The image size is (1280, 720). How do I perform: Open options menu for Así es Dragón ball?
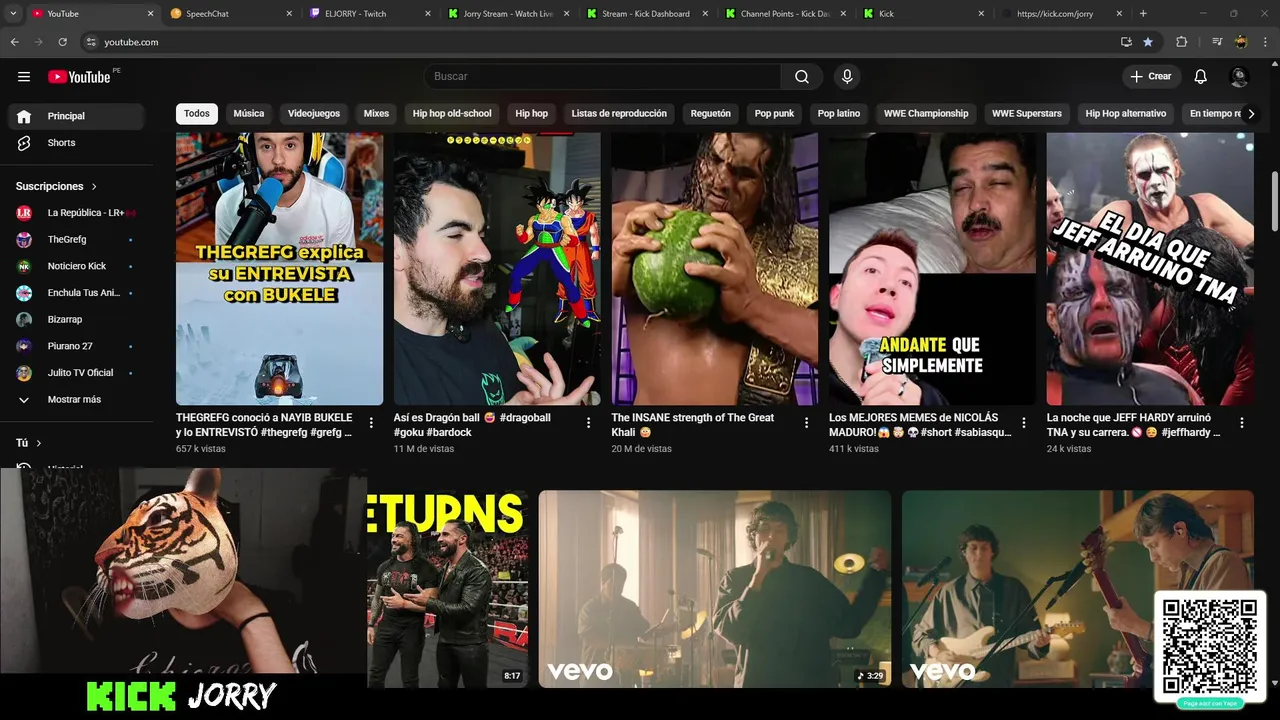click(x=588, y=423)
